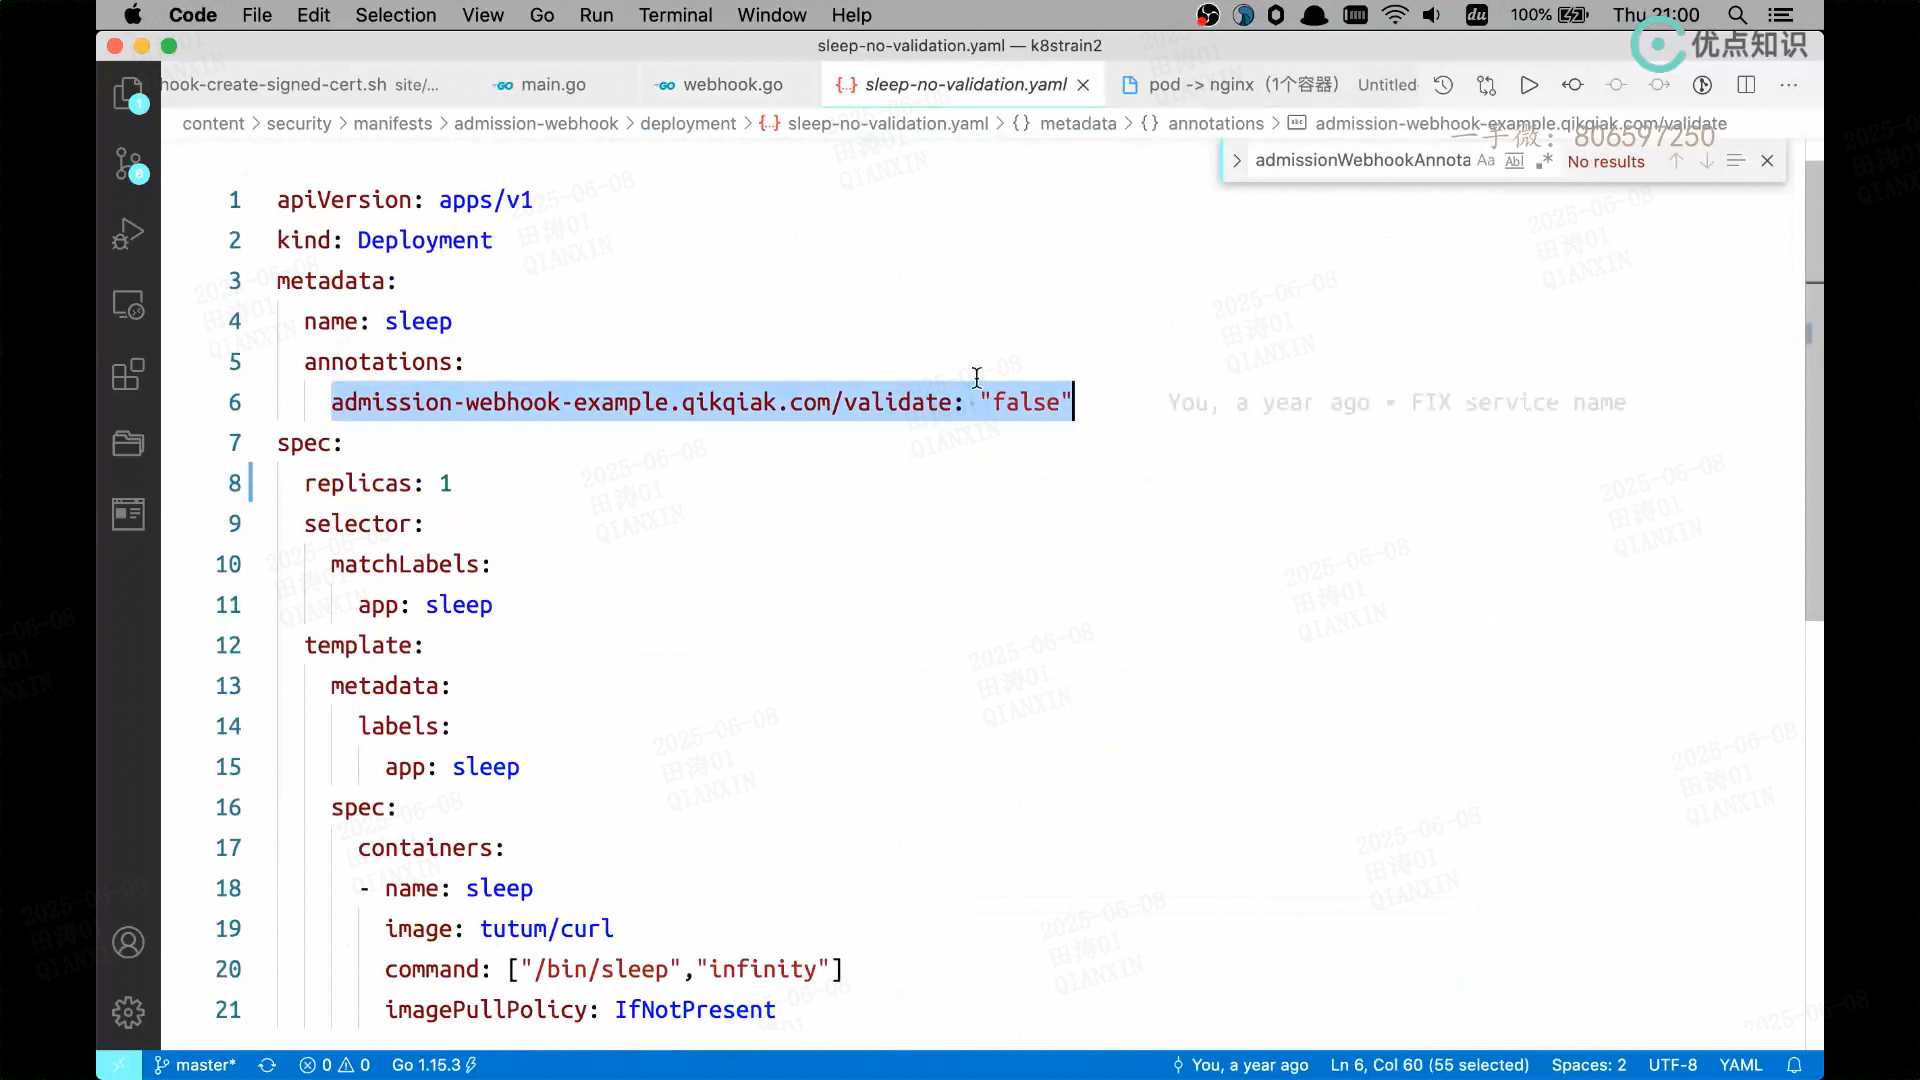Toggle Match Case in find widget
1920x1080 pixels.
pyautogui.click(x=1486, y=161)
